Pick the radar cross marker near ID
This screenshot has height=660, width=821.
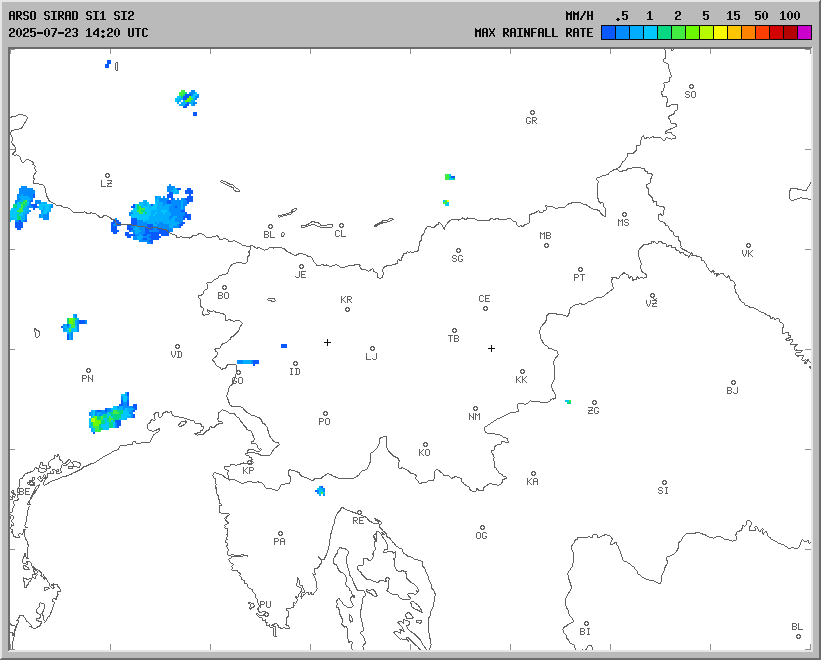point(327,342)
